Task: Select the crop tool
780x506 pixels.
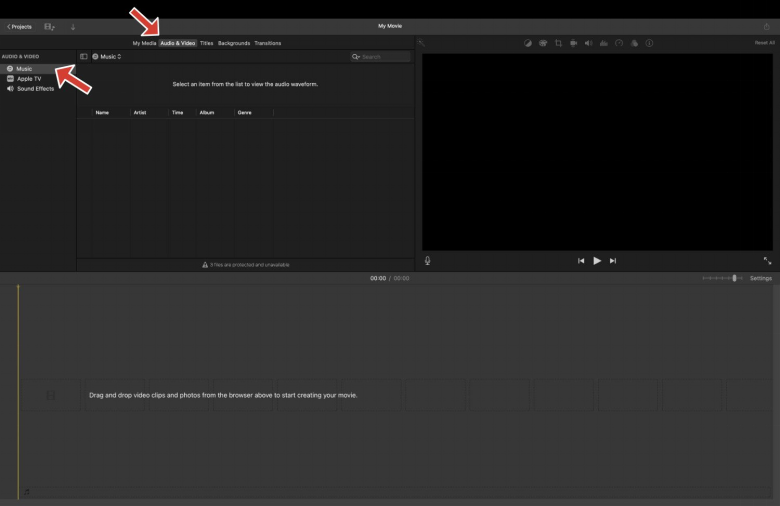Action: (x=558, y=43)
